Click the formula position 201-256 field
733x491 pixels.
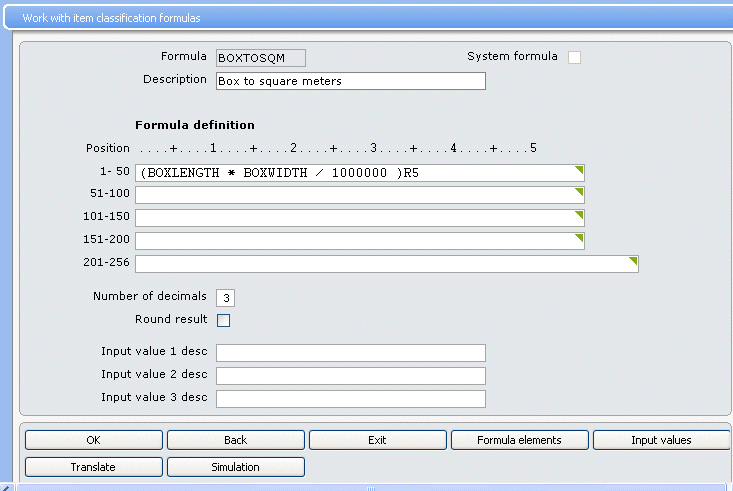click(x=385, y=264)
